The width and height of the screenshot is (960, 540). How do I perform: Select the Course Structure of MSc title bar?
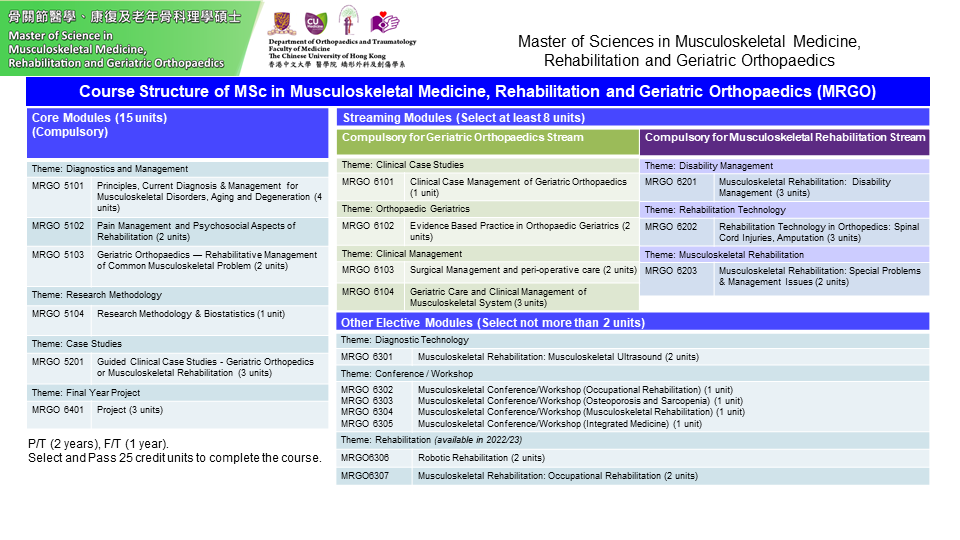click(x=478, y=92)
